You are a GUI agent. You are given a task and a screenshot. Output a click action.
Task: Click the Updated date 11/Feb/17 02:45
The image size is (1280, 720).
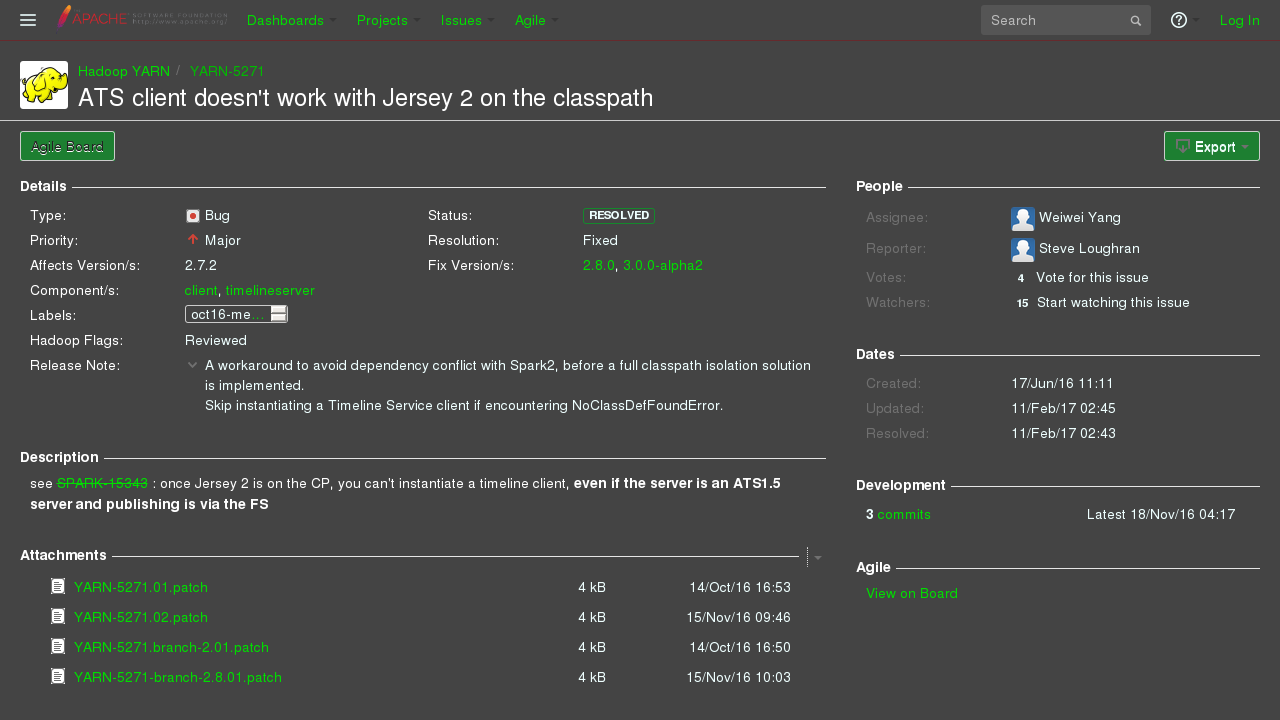(x=1063, y=408)
